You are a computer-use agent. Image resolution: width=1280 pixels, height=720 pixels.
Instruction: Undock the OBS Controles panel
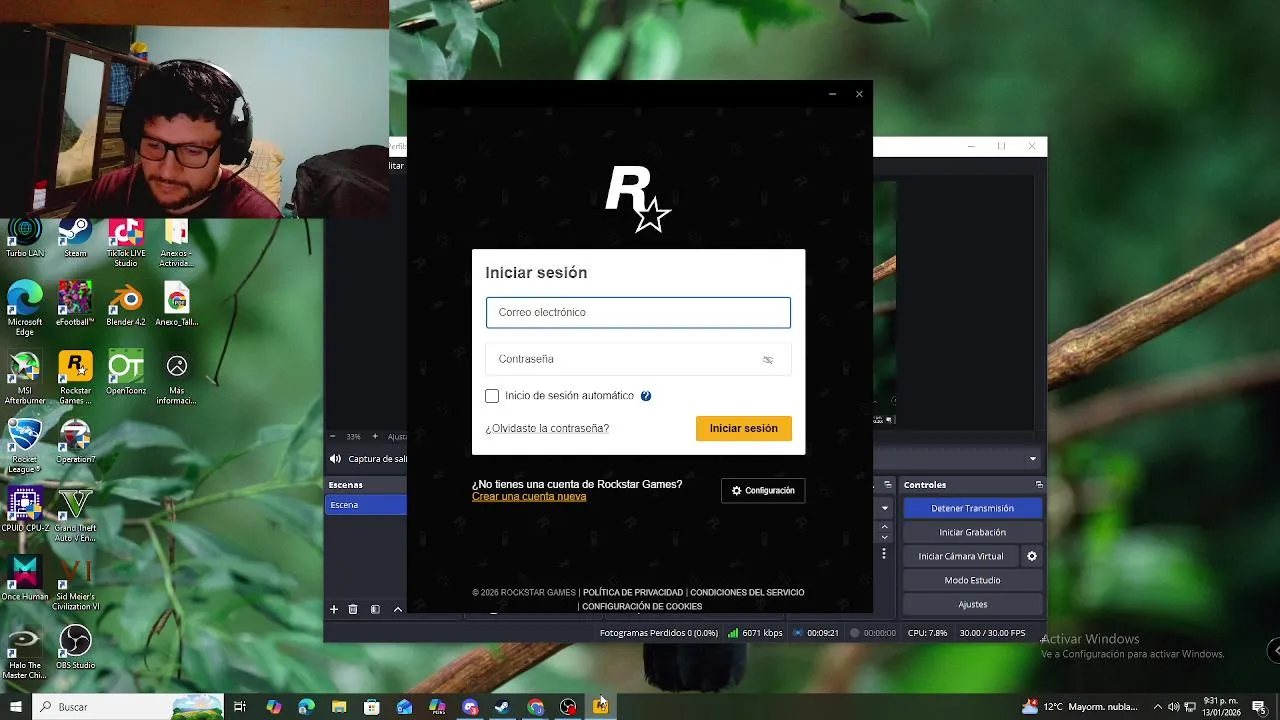pos(1039,485)
